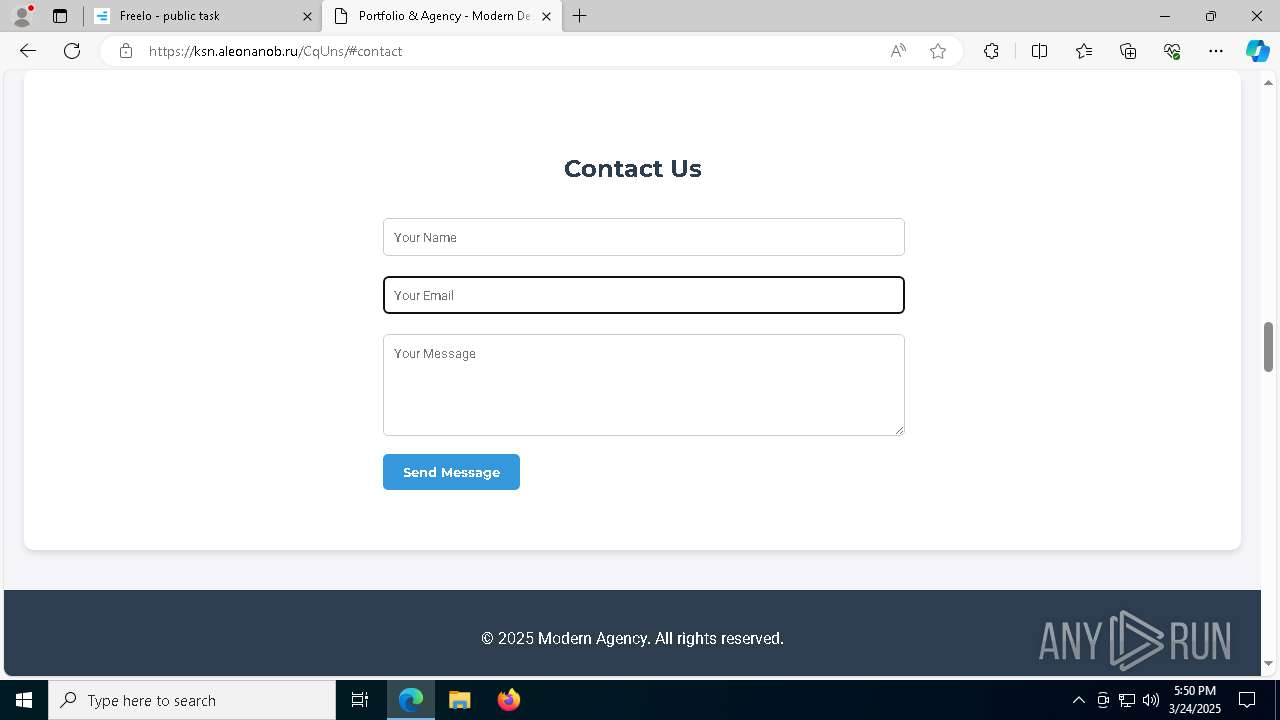Add this page to favorites star
Image resolution: width=1280 pixels, height=720 pixels.
click(938, 51)
